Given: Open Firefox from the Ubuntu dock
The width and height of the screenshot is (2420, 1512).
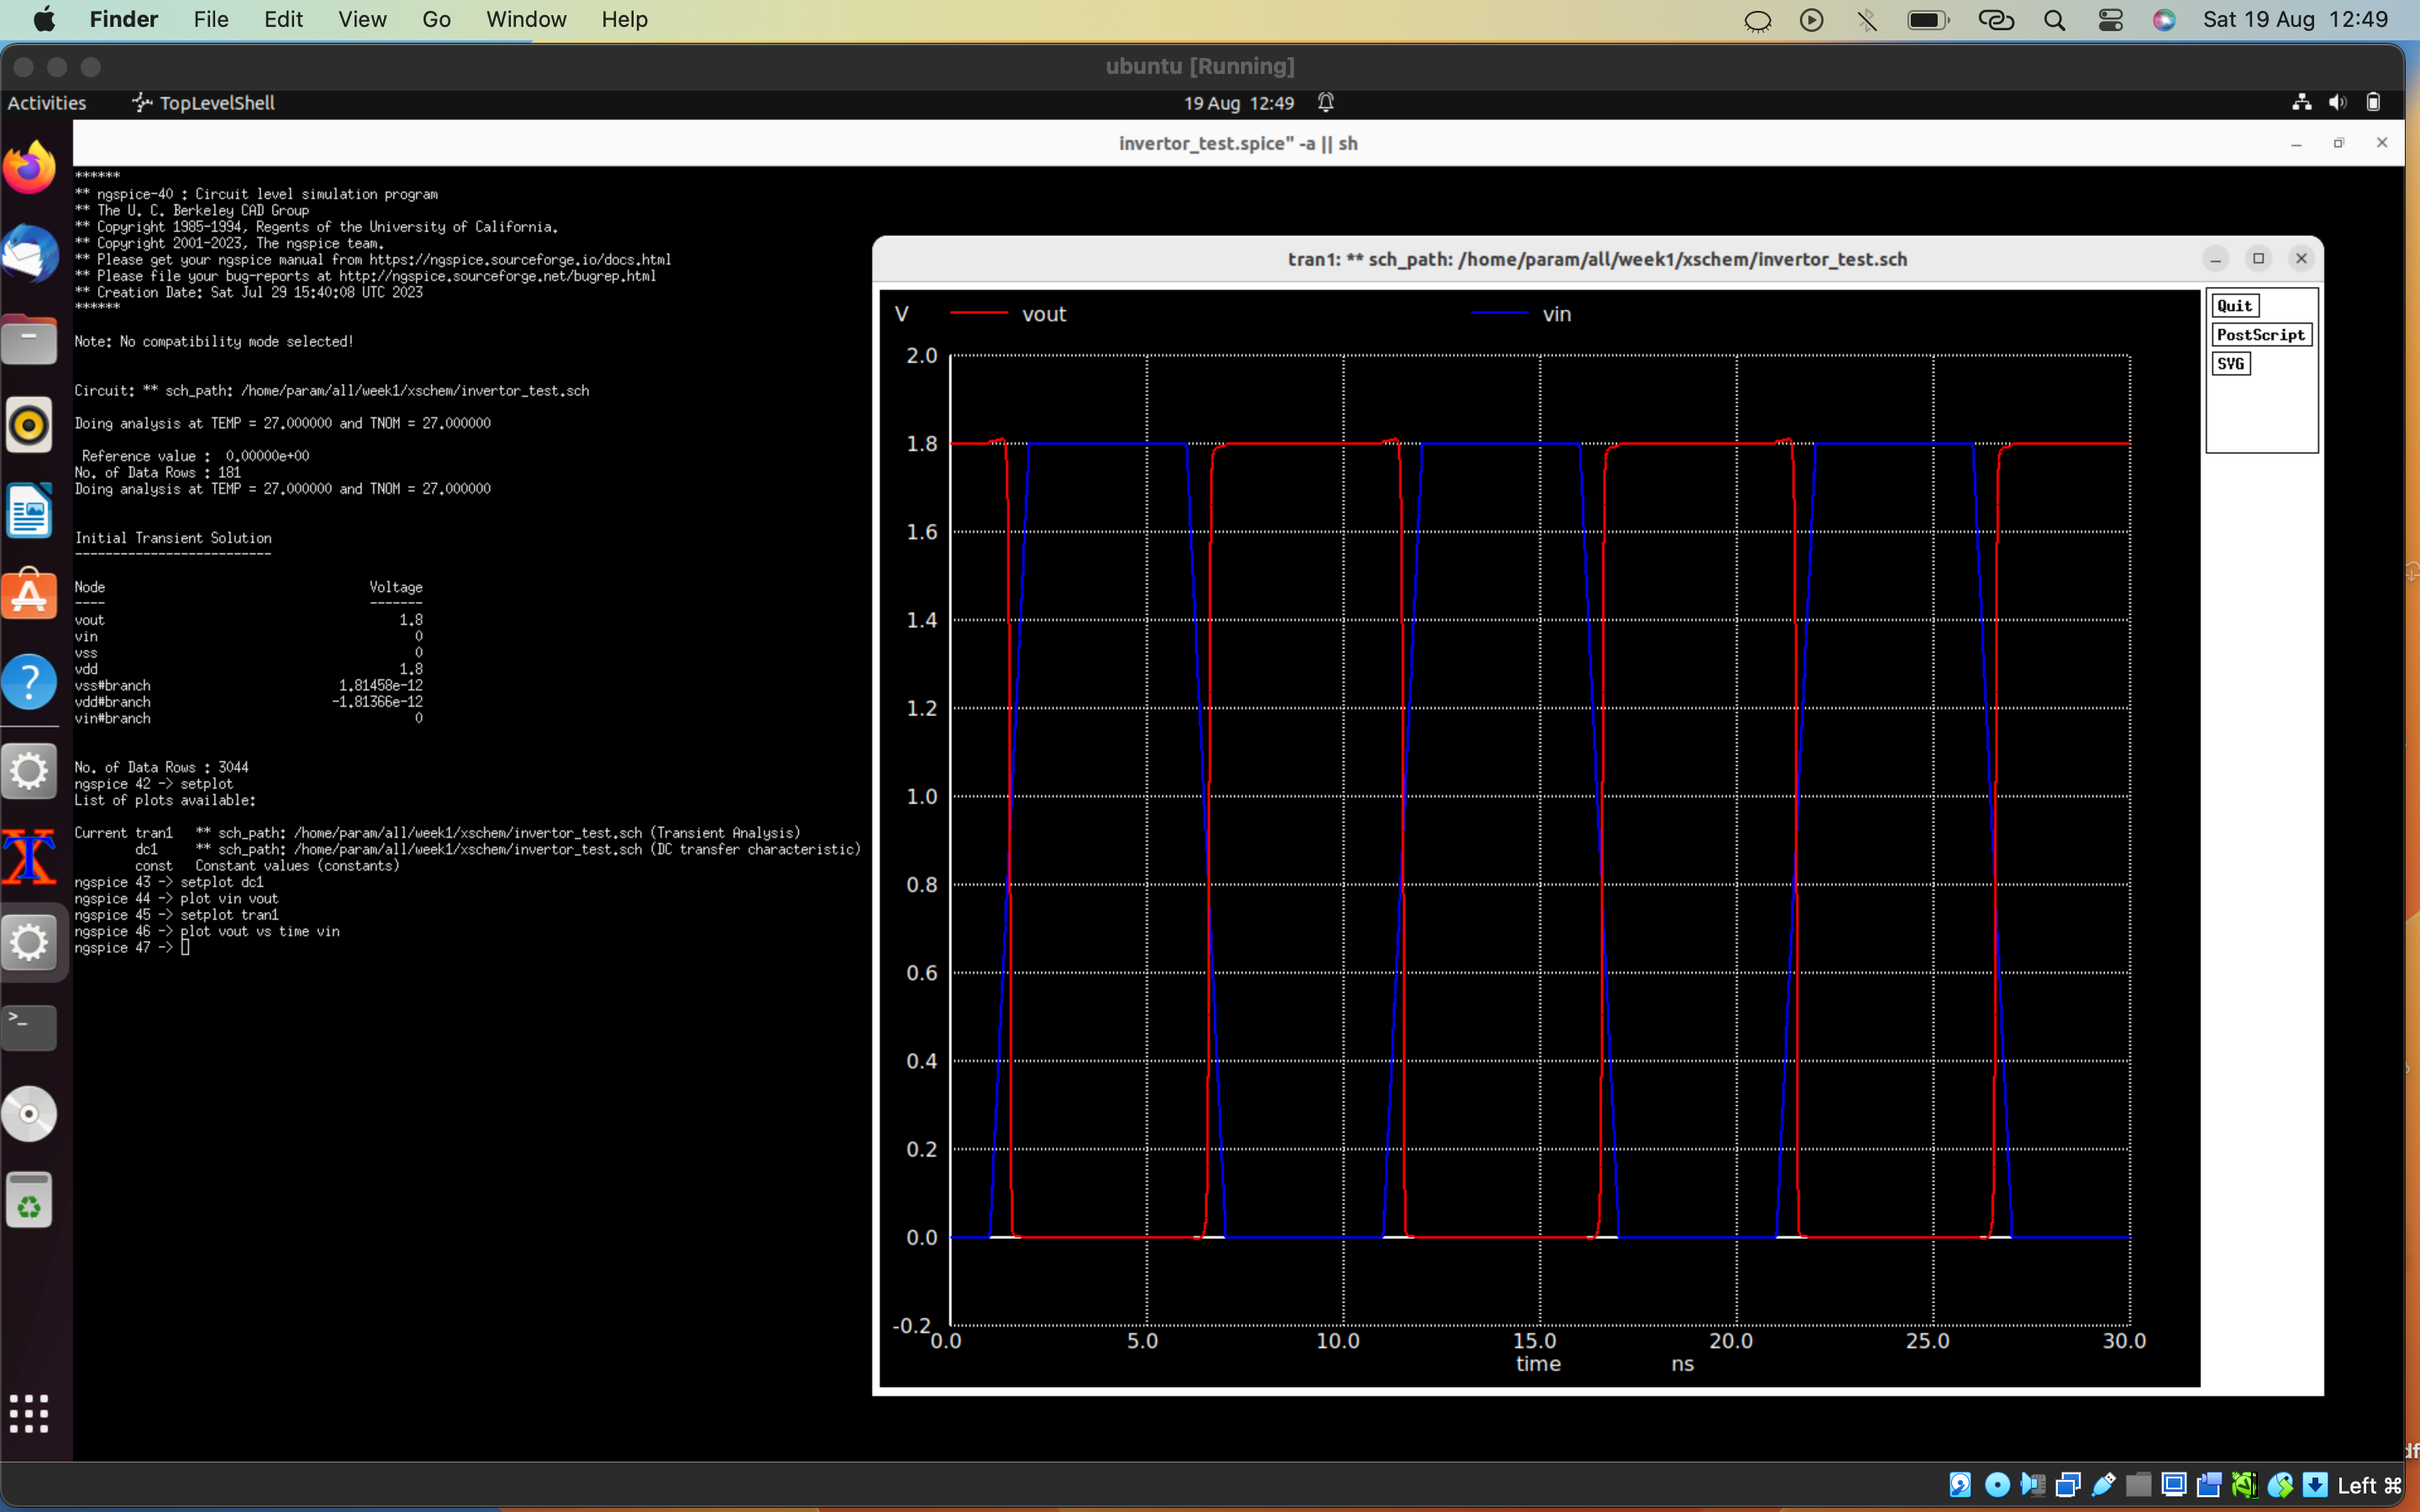Looking at the screenshot, I should [30, 167].
